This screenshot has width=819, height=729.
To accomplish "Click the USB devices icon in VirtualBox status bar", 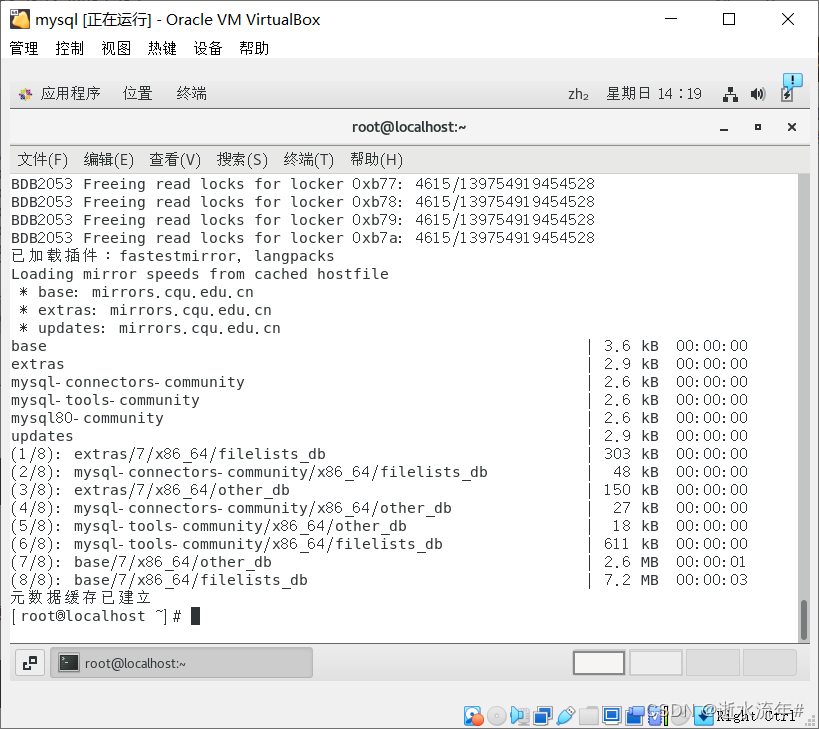I will [565, 715].
